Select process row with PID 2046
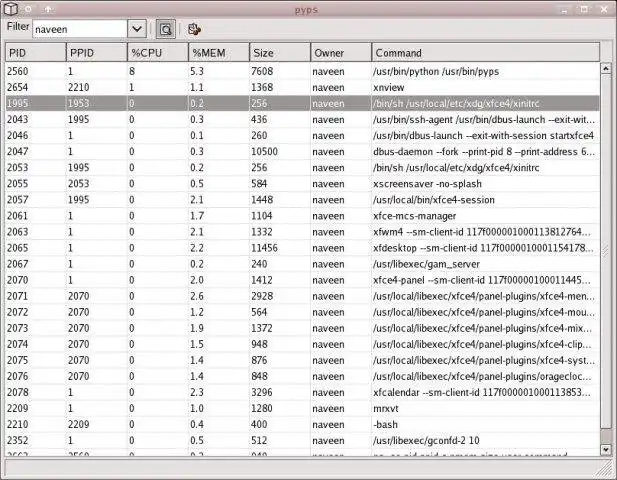Screen dimensions: 617x480 click(x=302, y=136)
